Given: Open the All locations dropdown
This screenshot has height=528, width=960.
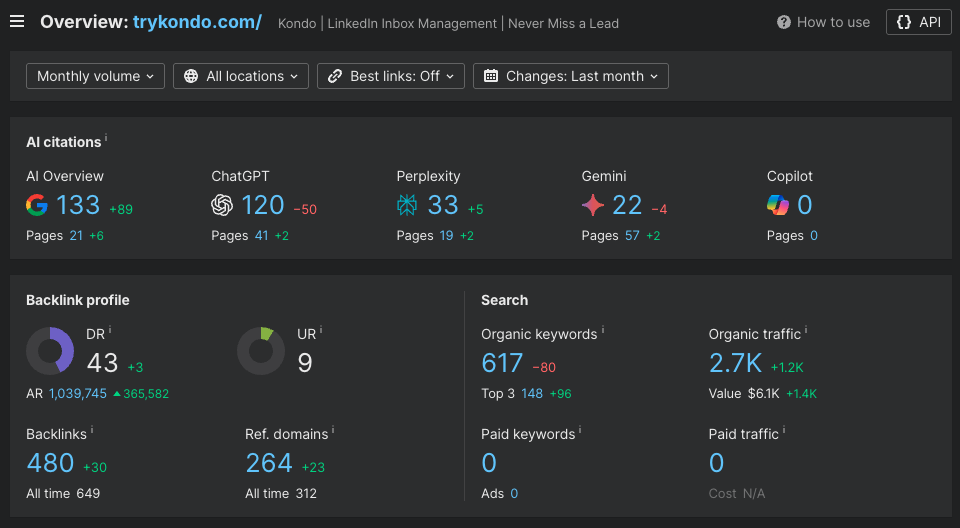Looking at the screenshot, I should [241, 76].
